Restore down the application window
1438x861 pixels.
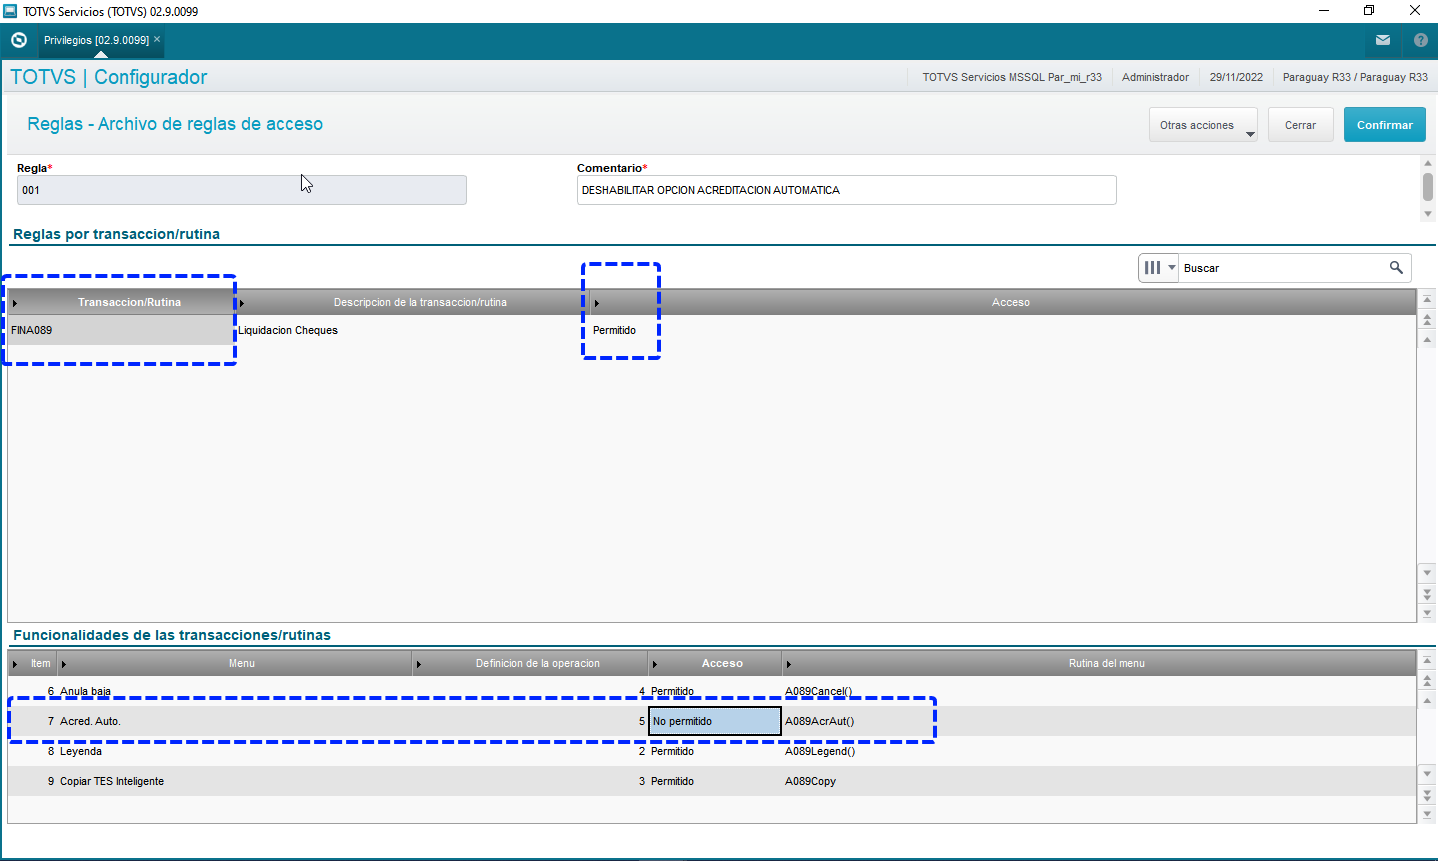pos(1369,11)
